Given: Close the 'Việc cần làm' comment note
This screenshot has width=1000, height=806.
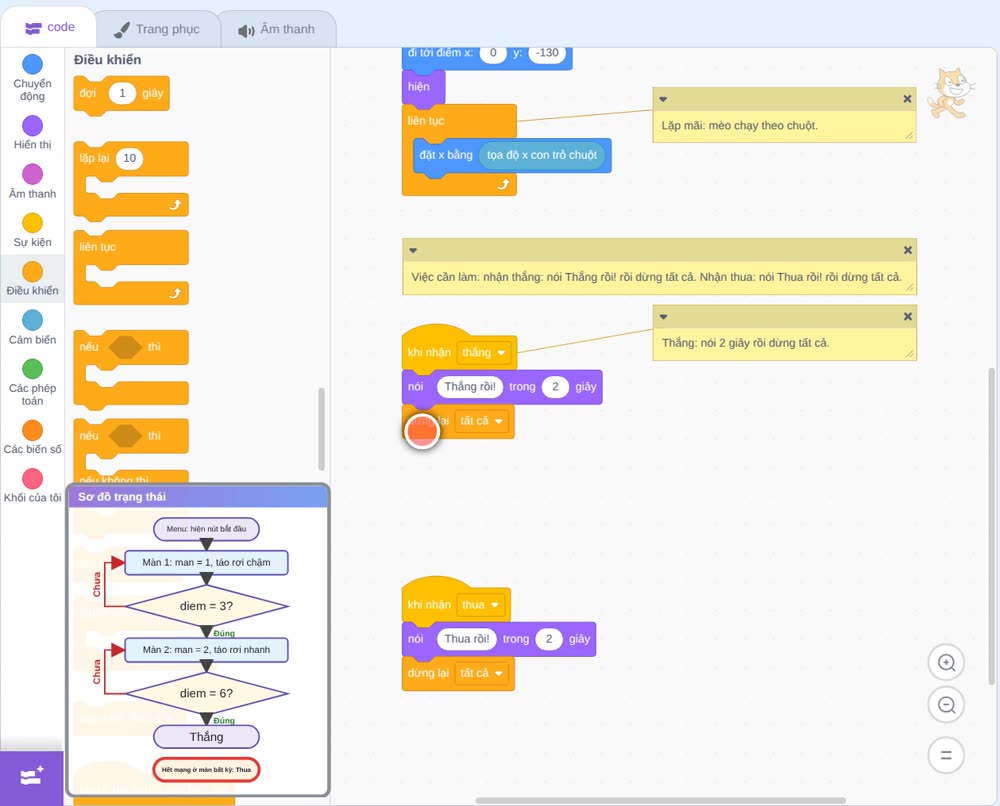Looking at the screenshot, I should tap(908, 250).
